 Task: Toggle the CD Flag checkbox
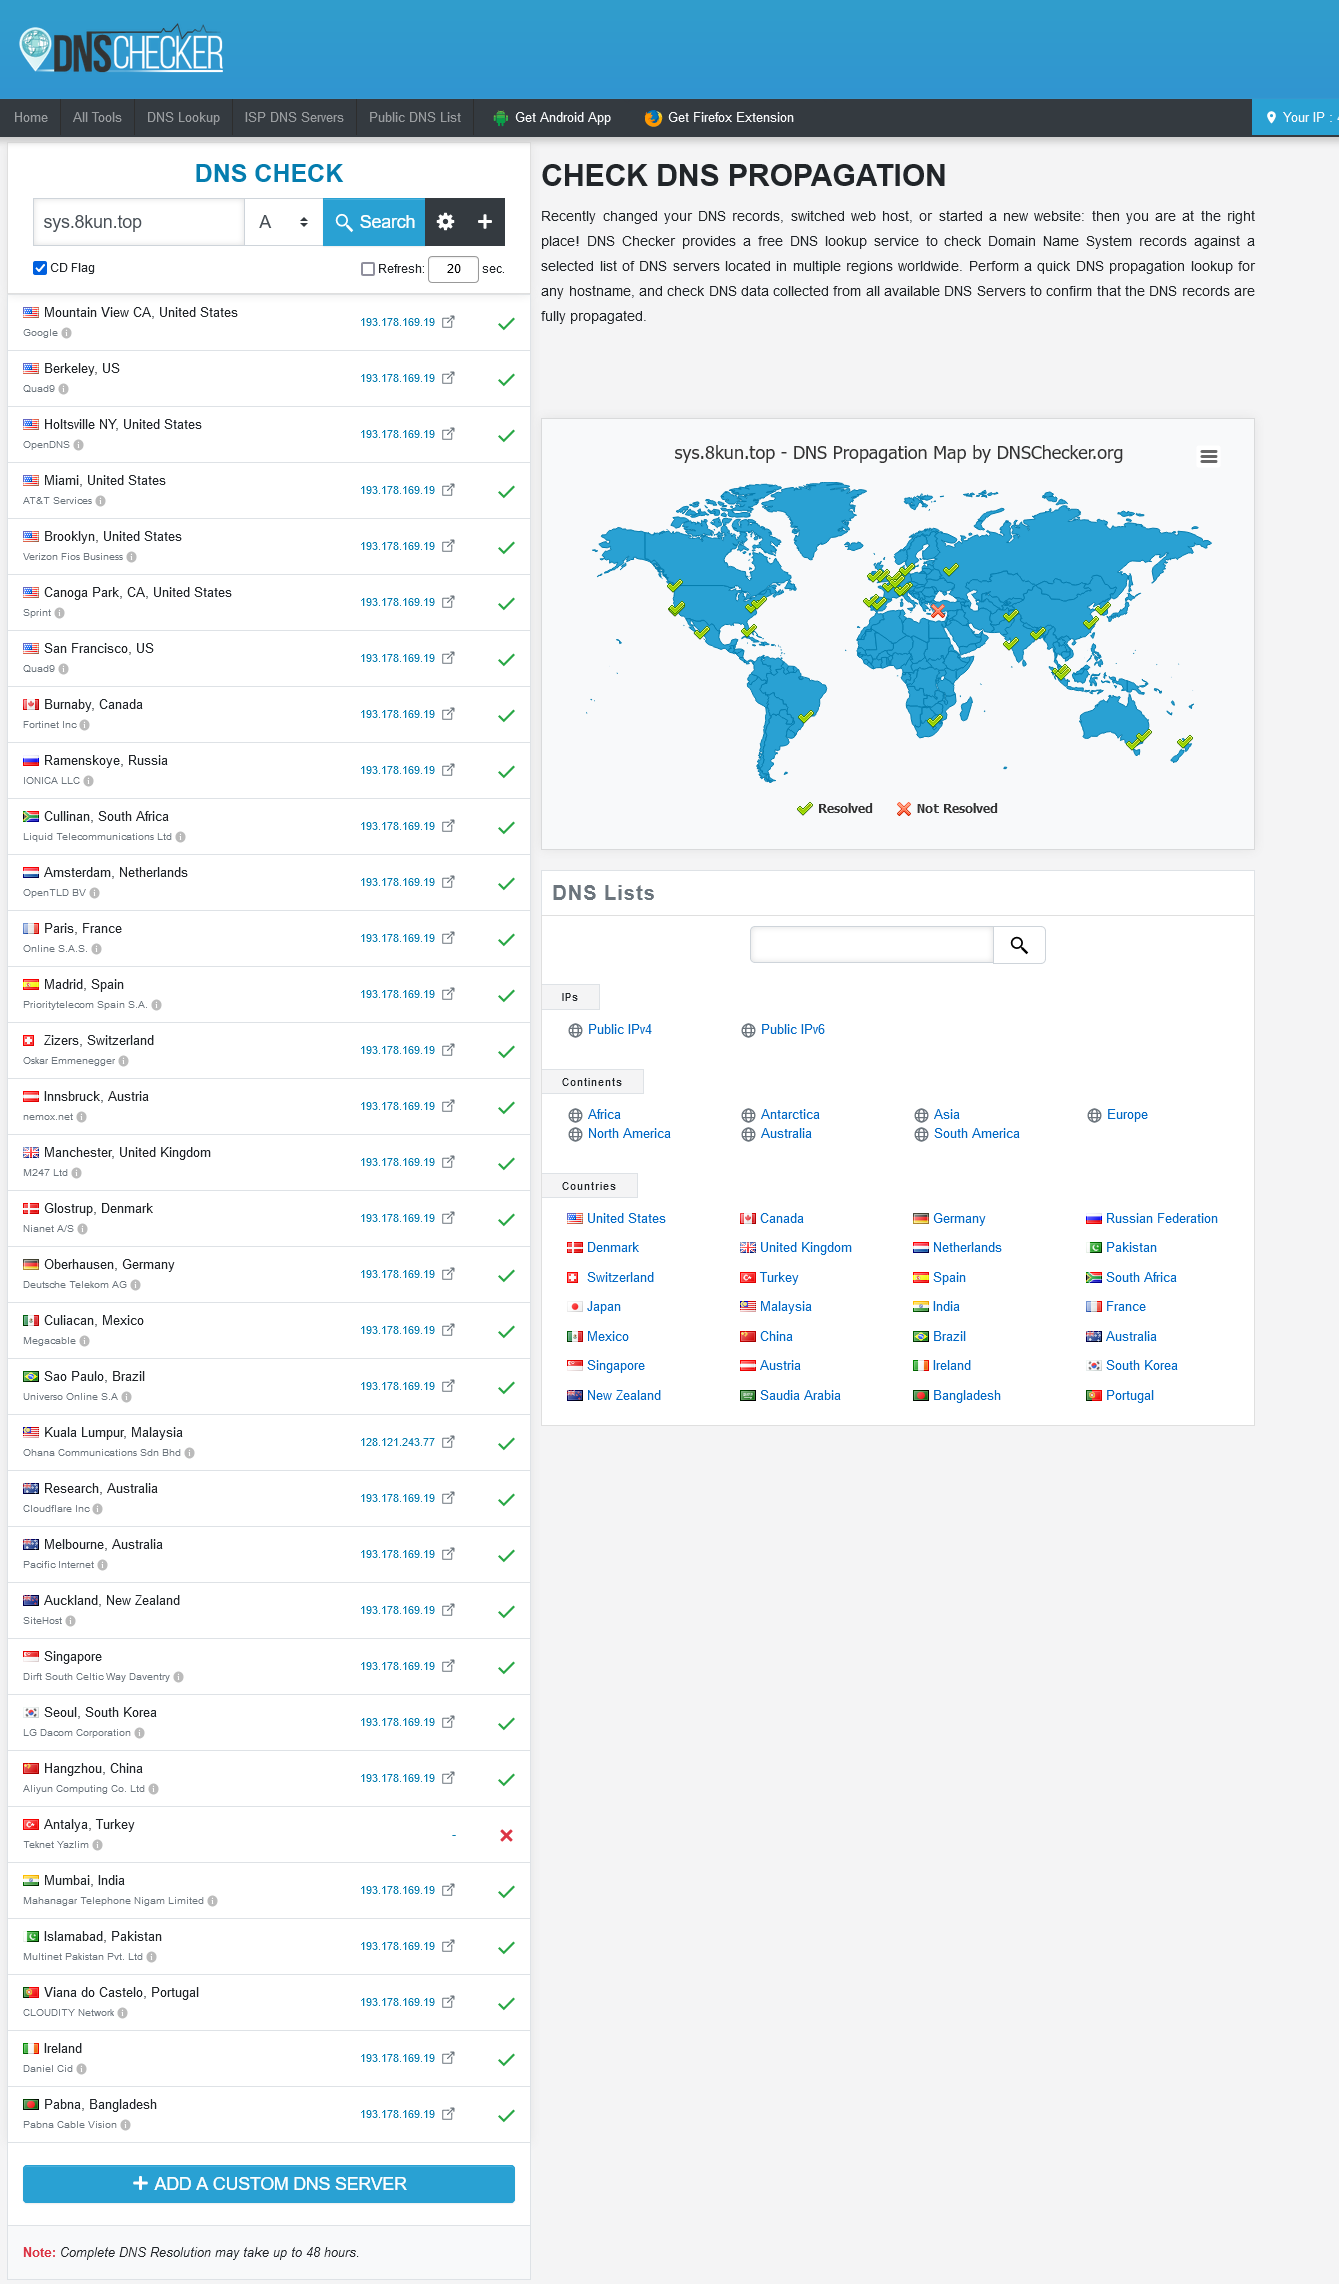tap(40, 268)
